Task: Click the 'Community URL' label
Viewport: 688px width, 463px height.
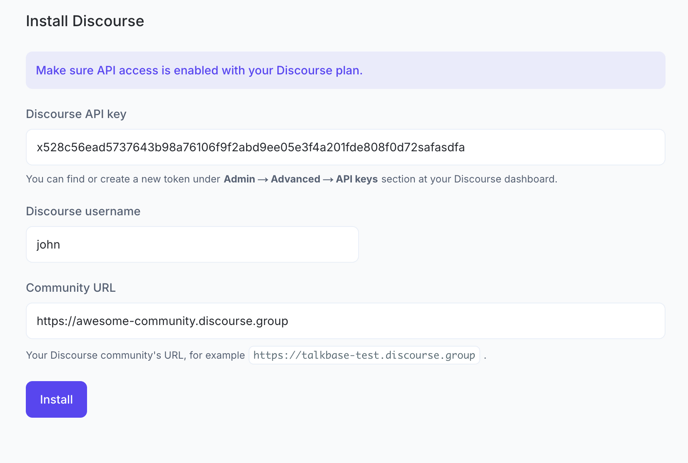Action: 71,287
